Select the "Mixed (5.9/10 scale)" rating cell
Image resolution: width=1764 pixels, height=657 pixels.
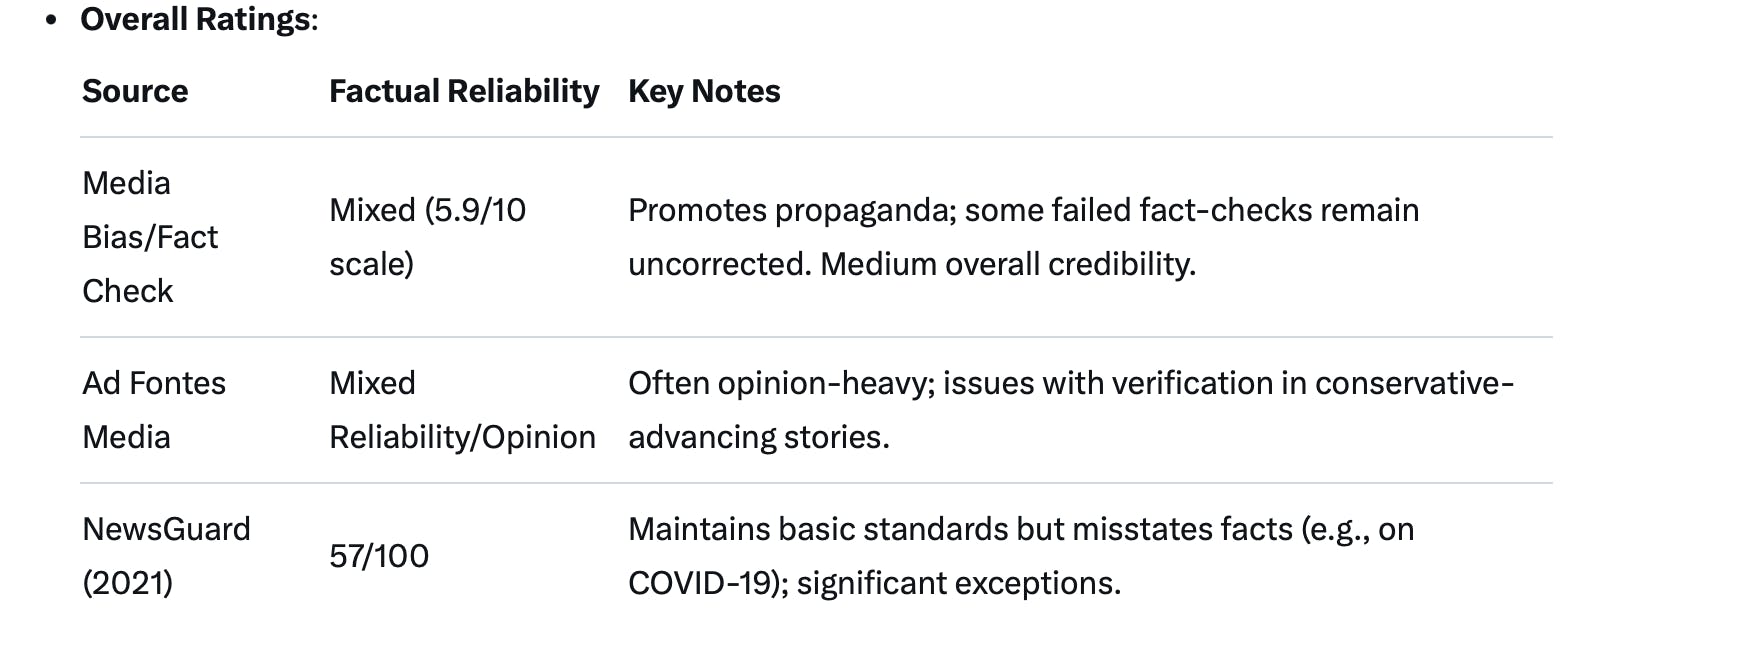click(x=427, y=237)
